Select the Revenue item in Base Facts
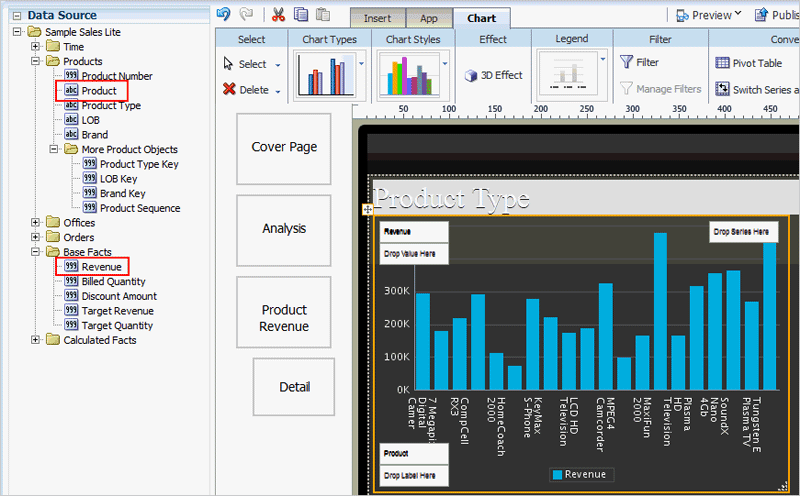Viewport: 800px width, 496px height. click(x=101, y=267)
